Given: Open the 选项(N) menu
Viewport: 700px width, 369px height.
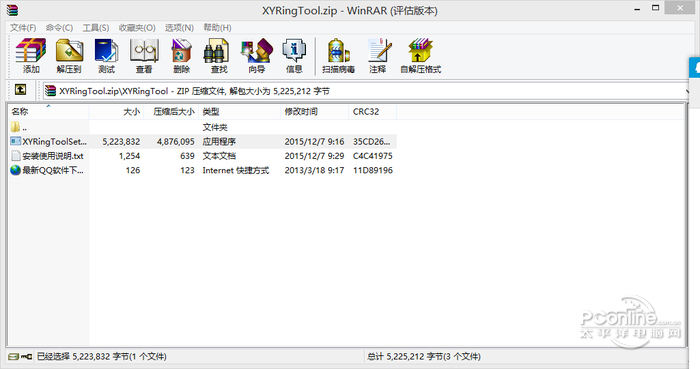Looking at the screenshot, I should (179, 28).
